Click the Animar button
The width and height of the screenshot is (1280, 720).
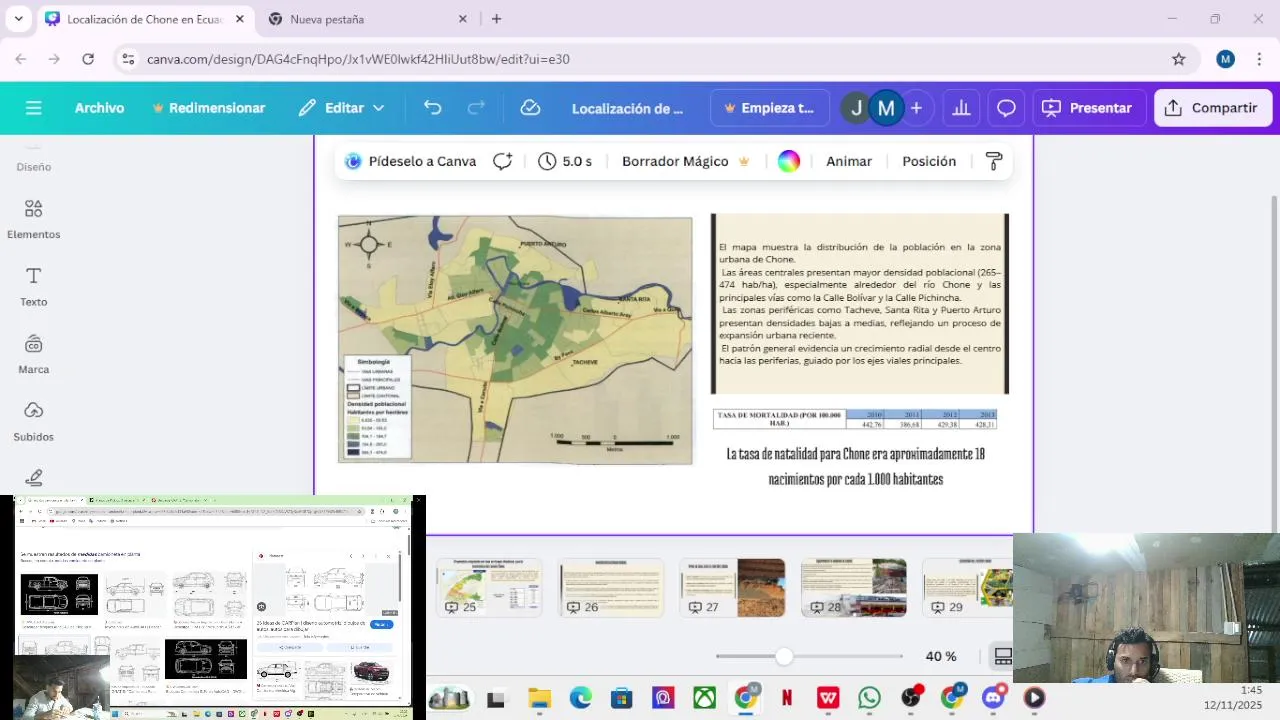[x=849, y=161]
